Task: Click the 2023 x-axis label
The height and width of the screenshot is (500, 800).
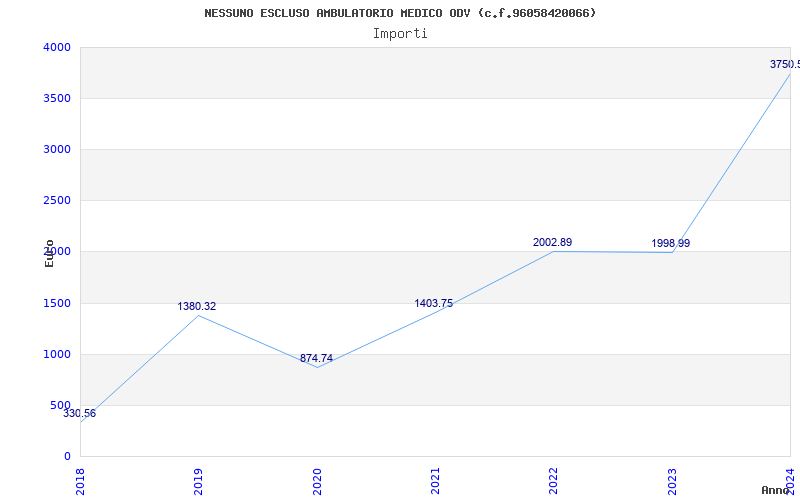Action: click(672, 482)
